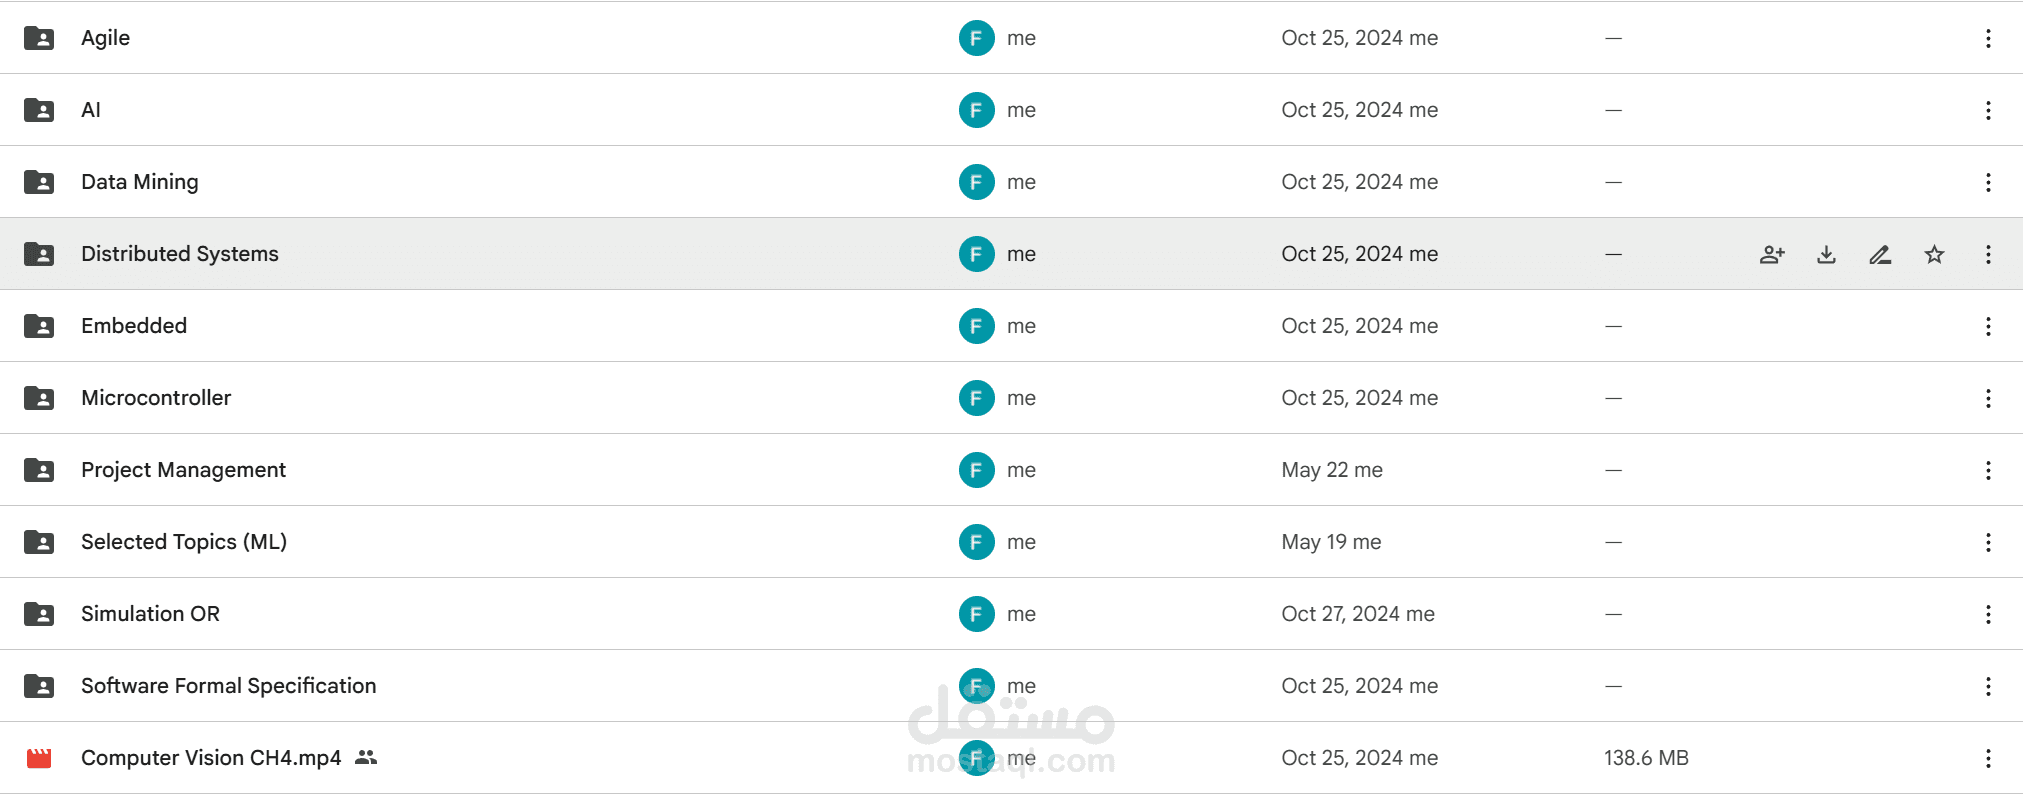Share the Distributed Systems folder
Viewport: 2023px width, 795px height.
tap(1772, 254)
